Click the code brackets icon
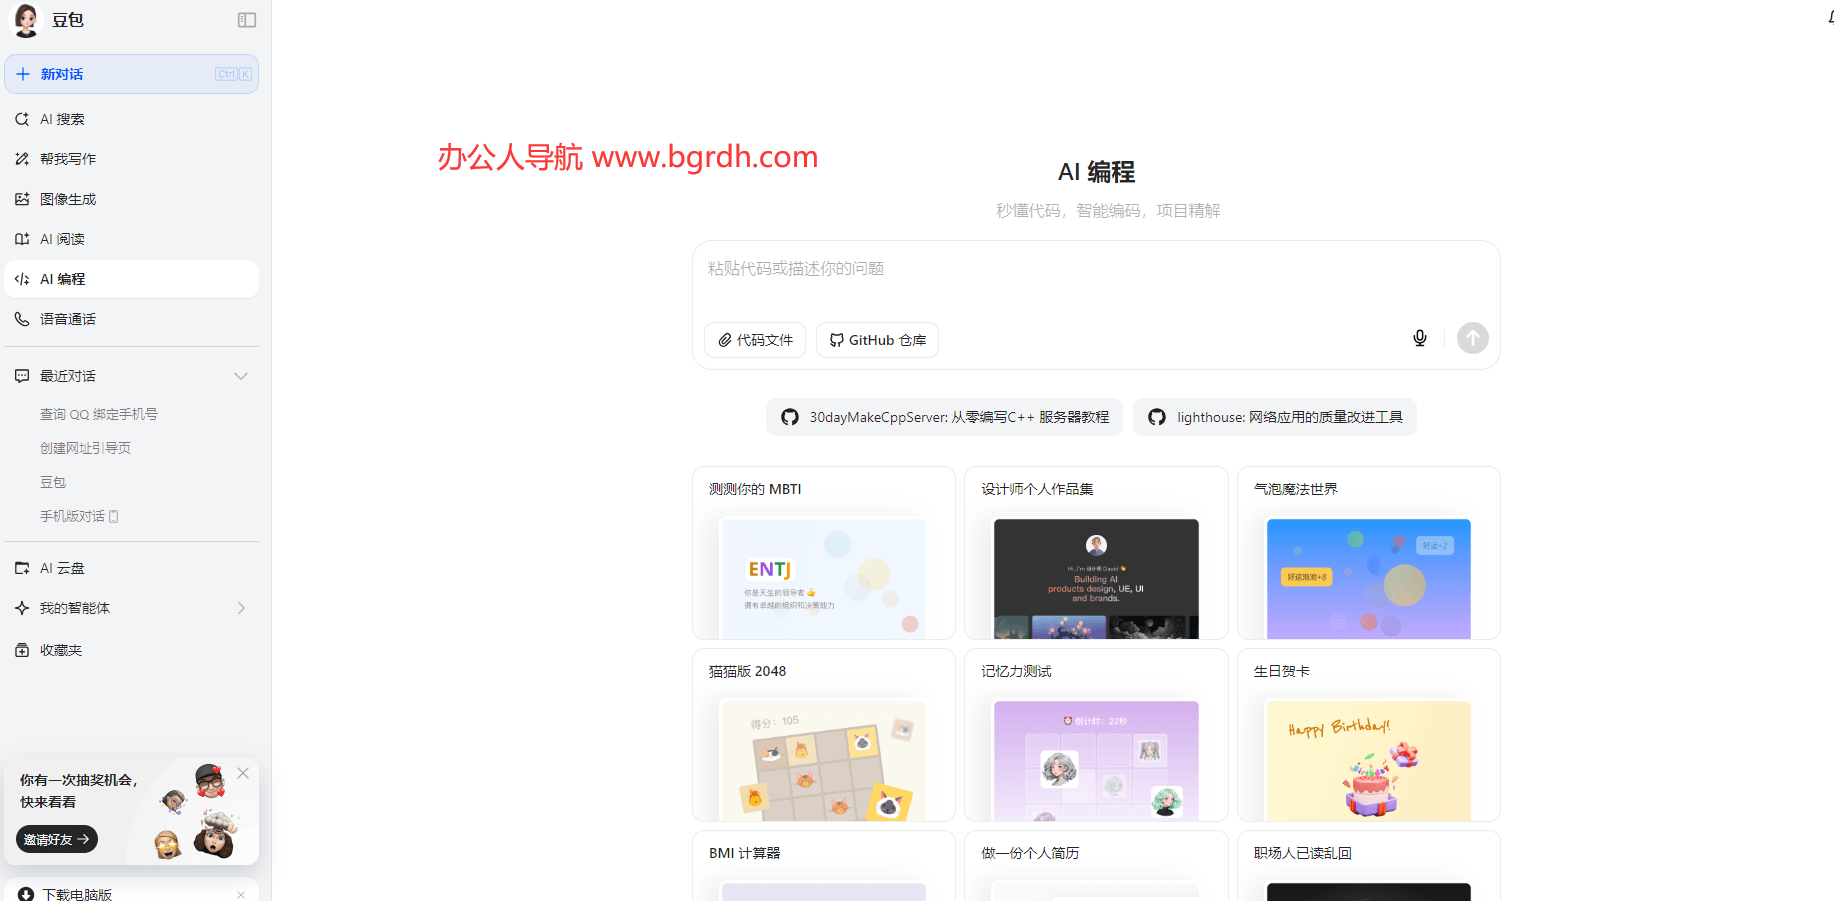Image resolution: width=1834 pixels, height=901 pixels. 22,279
